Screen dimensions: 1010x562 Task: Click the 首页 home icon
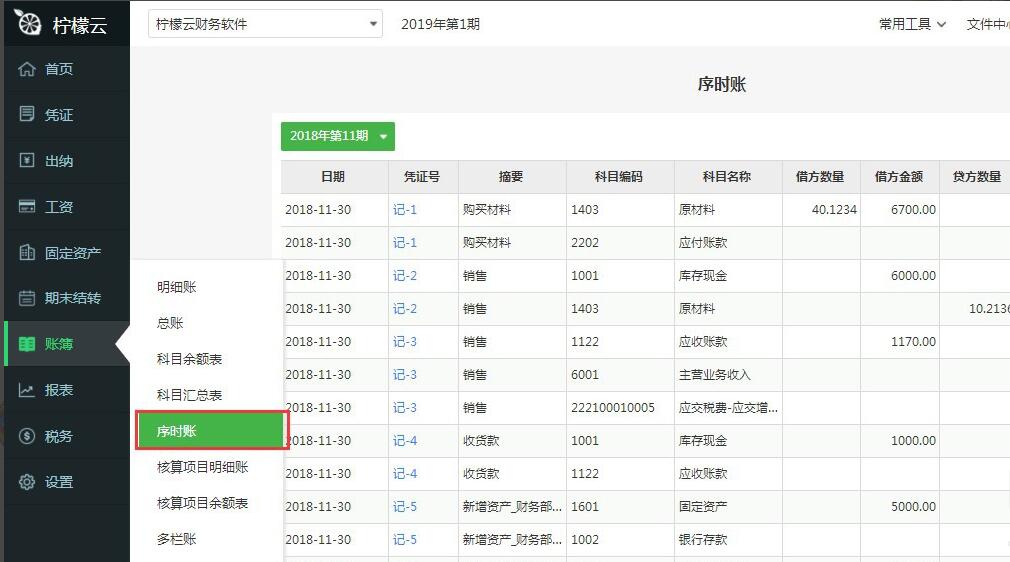(x=26, y=69)
